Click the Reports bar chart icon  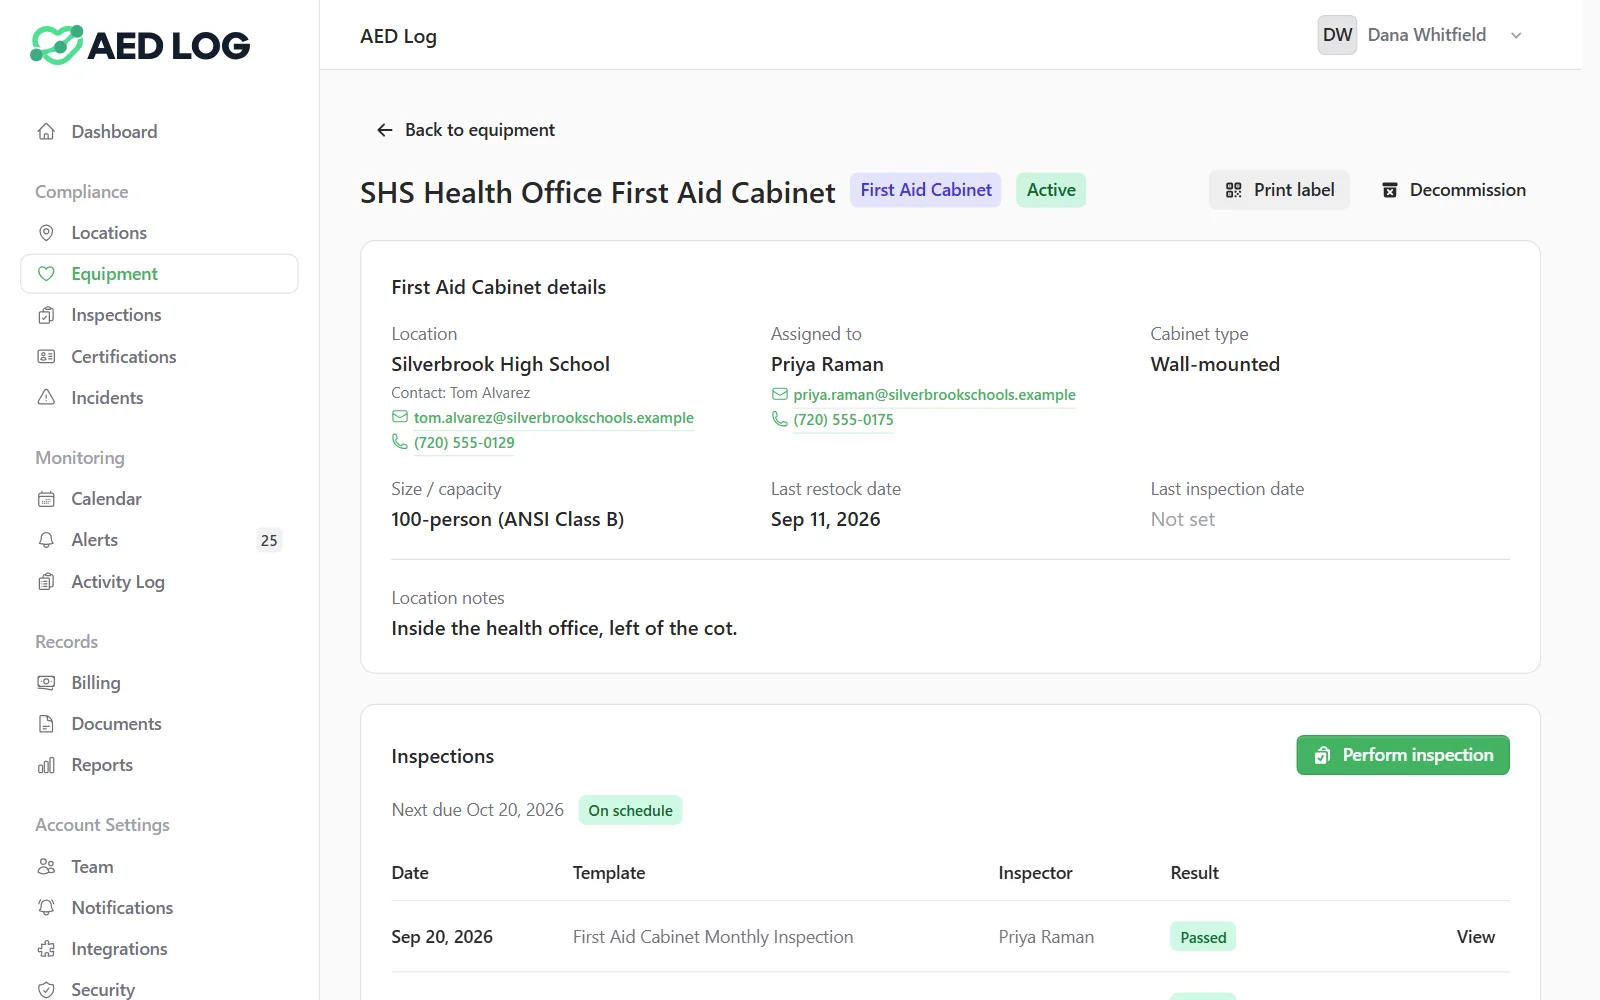[46, 765]
